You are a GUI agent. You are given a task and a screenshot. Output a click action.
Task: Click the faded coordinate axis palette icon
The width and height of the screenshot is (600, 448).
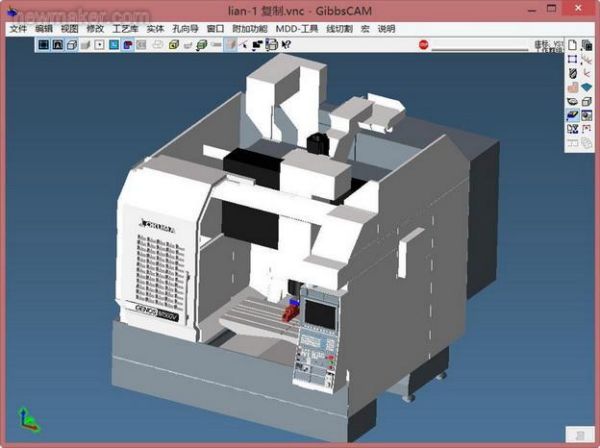(x=586, y=73)
